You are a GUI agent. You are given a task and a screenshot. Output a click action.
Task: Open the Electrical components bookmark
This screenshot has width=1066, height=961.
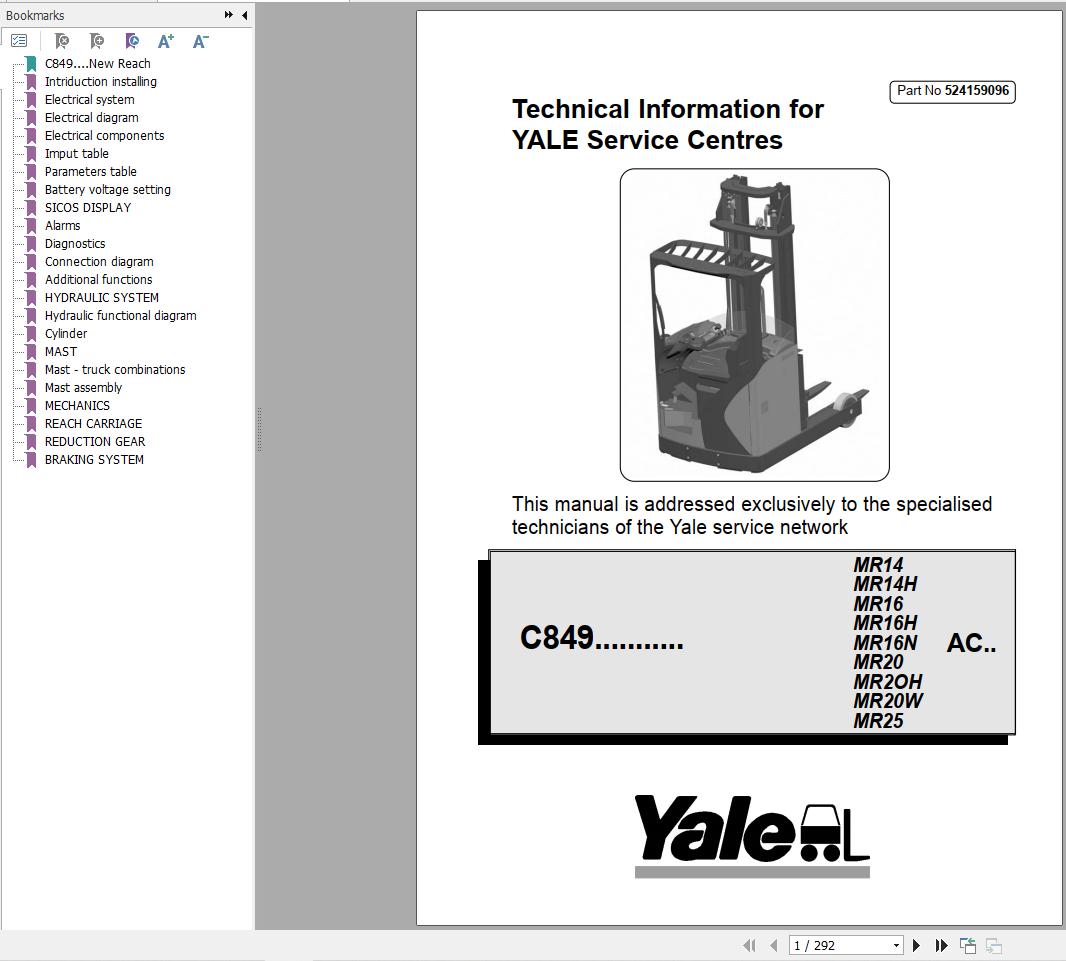105,136
